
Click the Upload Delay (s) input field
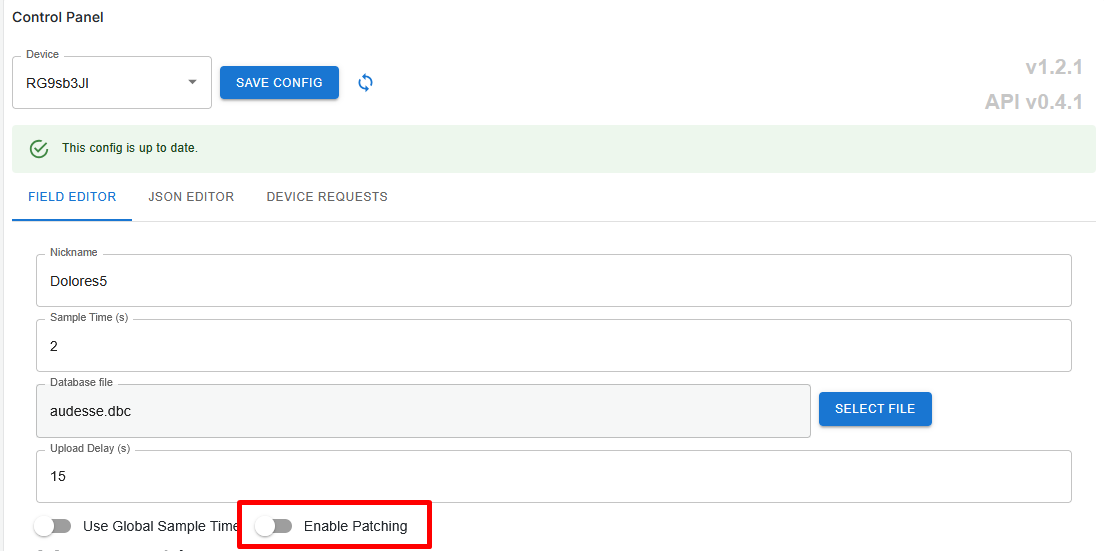[x=554, y=476]
